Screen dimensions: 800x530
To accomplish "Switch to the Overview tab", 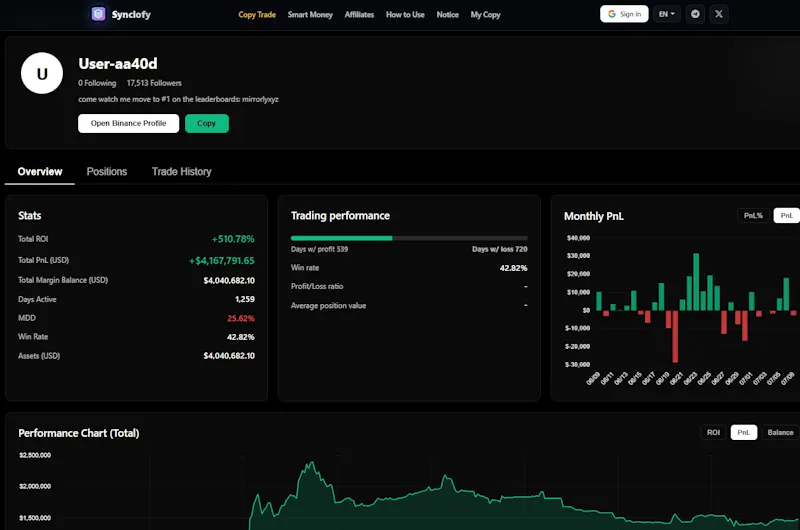I will tap(40, 172).
